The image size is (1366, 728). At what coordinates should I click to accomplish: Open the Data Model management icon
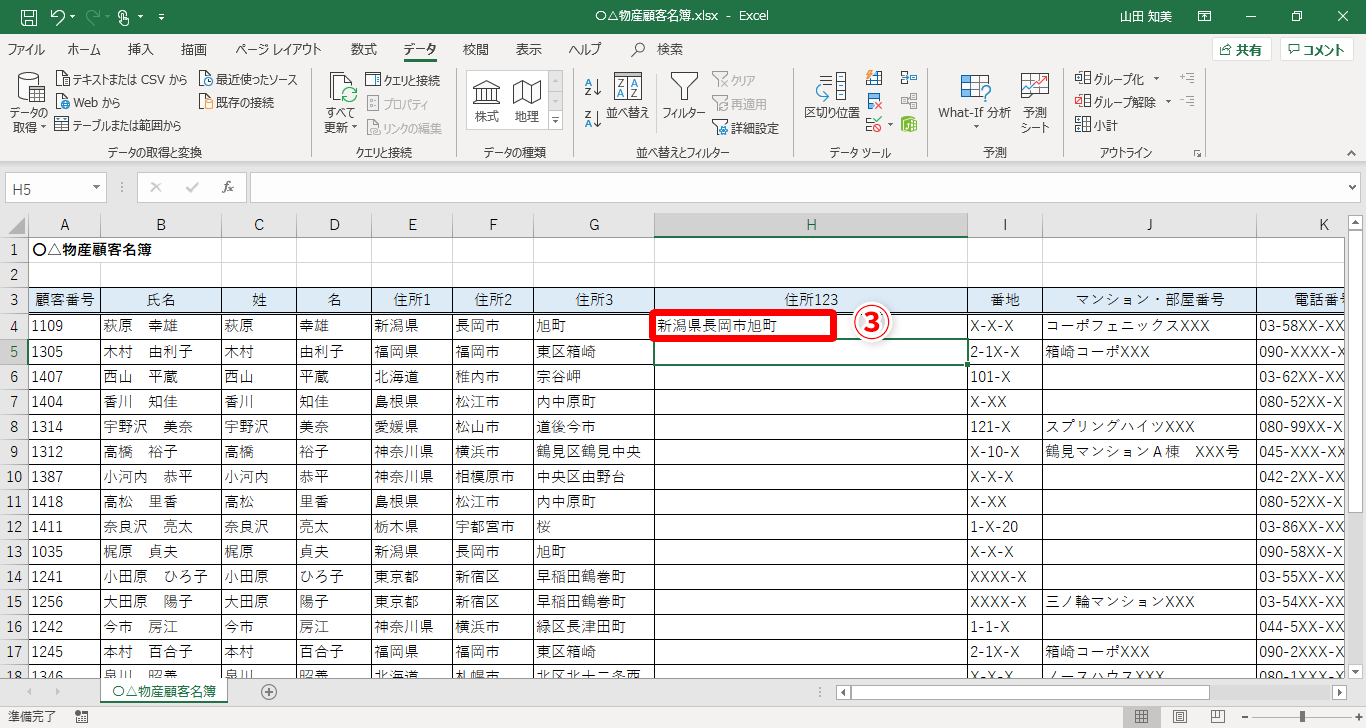point(909,125)
